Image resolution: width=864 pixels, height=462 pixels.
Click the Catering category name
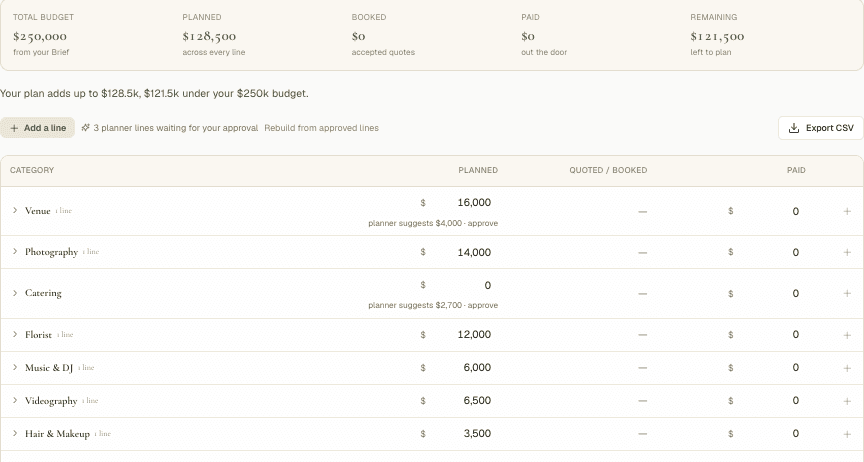tap(43, 293)
